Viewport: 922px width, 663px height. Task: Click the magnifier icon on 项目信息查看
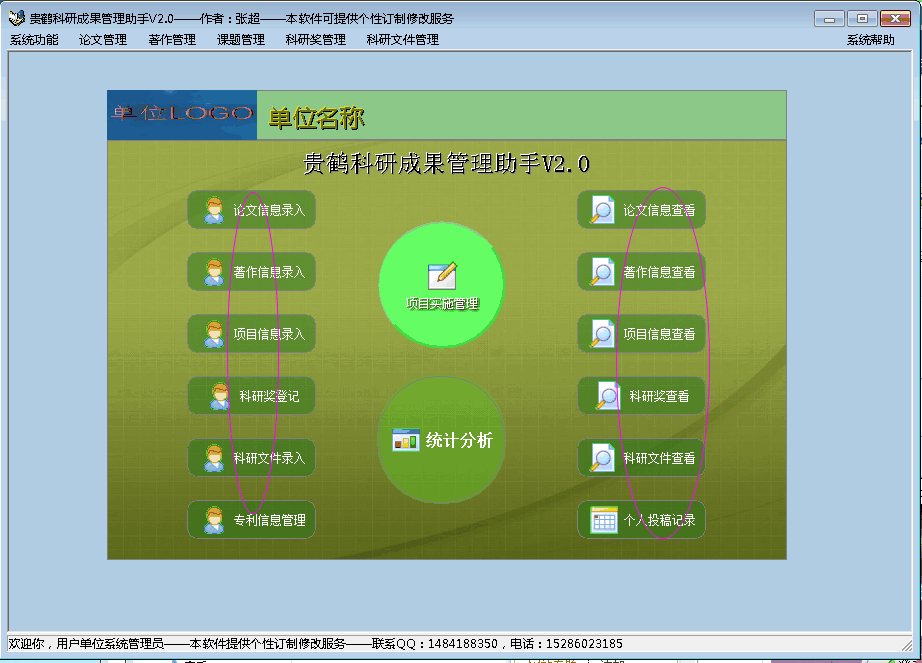coord(602,334)
